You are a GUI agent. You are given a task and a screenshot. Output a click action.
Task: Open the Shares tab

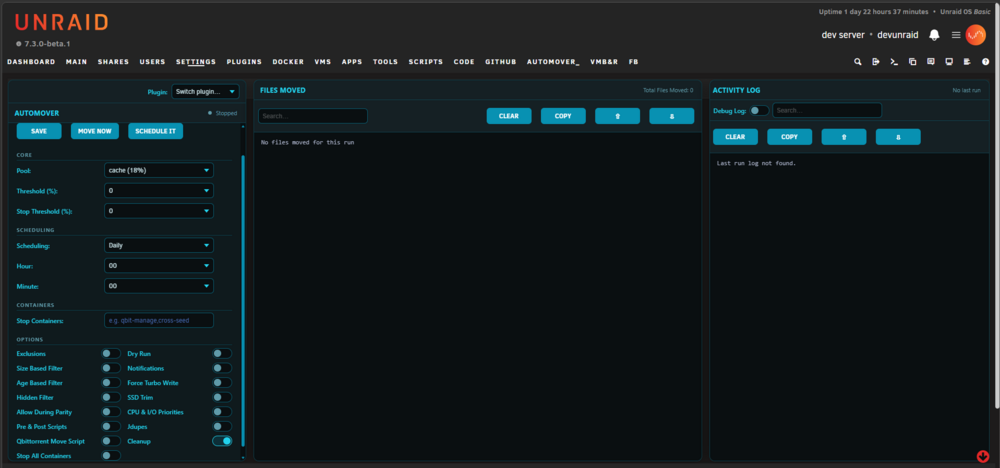point(114,62)
